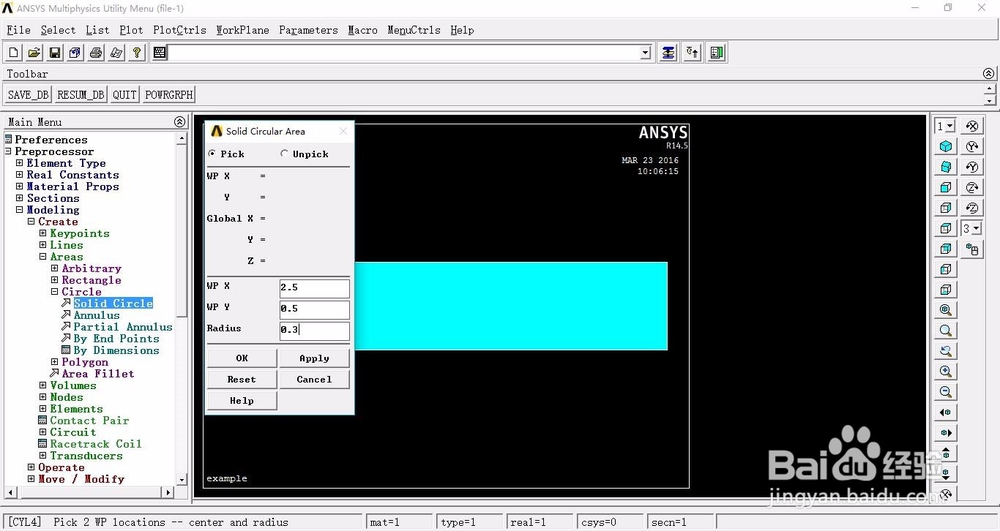Click the Save Analysis floppy disk icon
Viewport: 1000px width, 531px height.
55,53
